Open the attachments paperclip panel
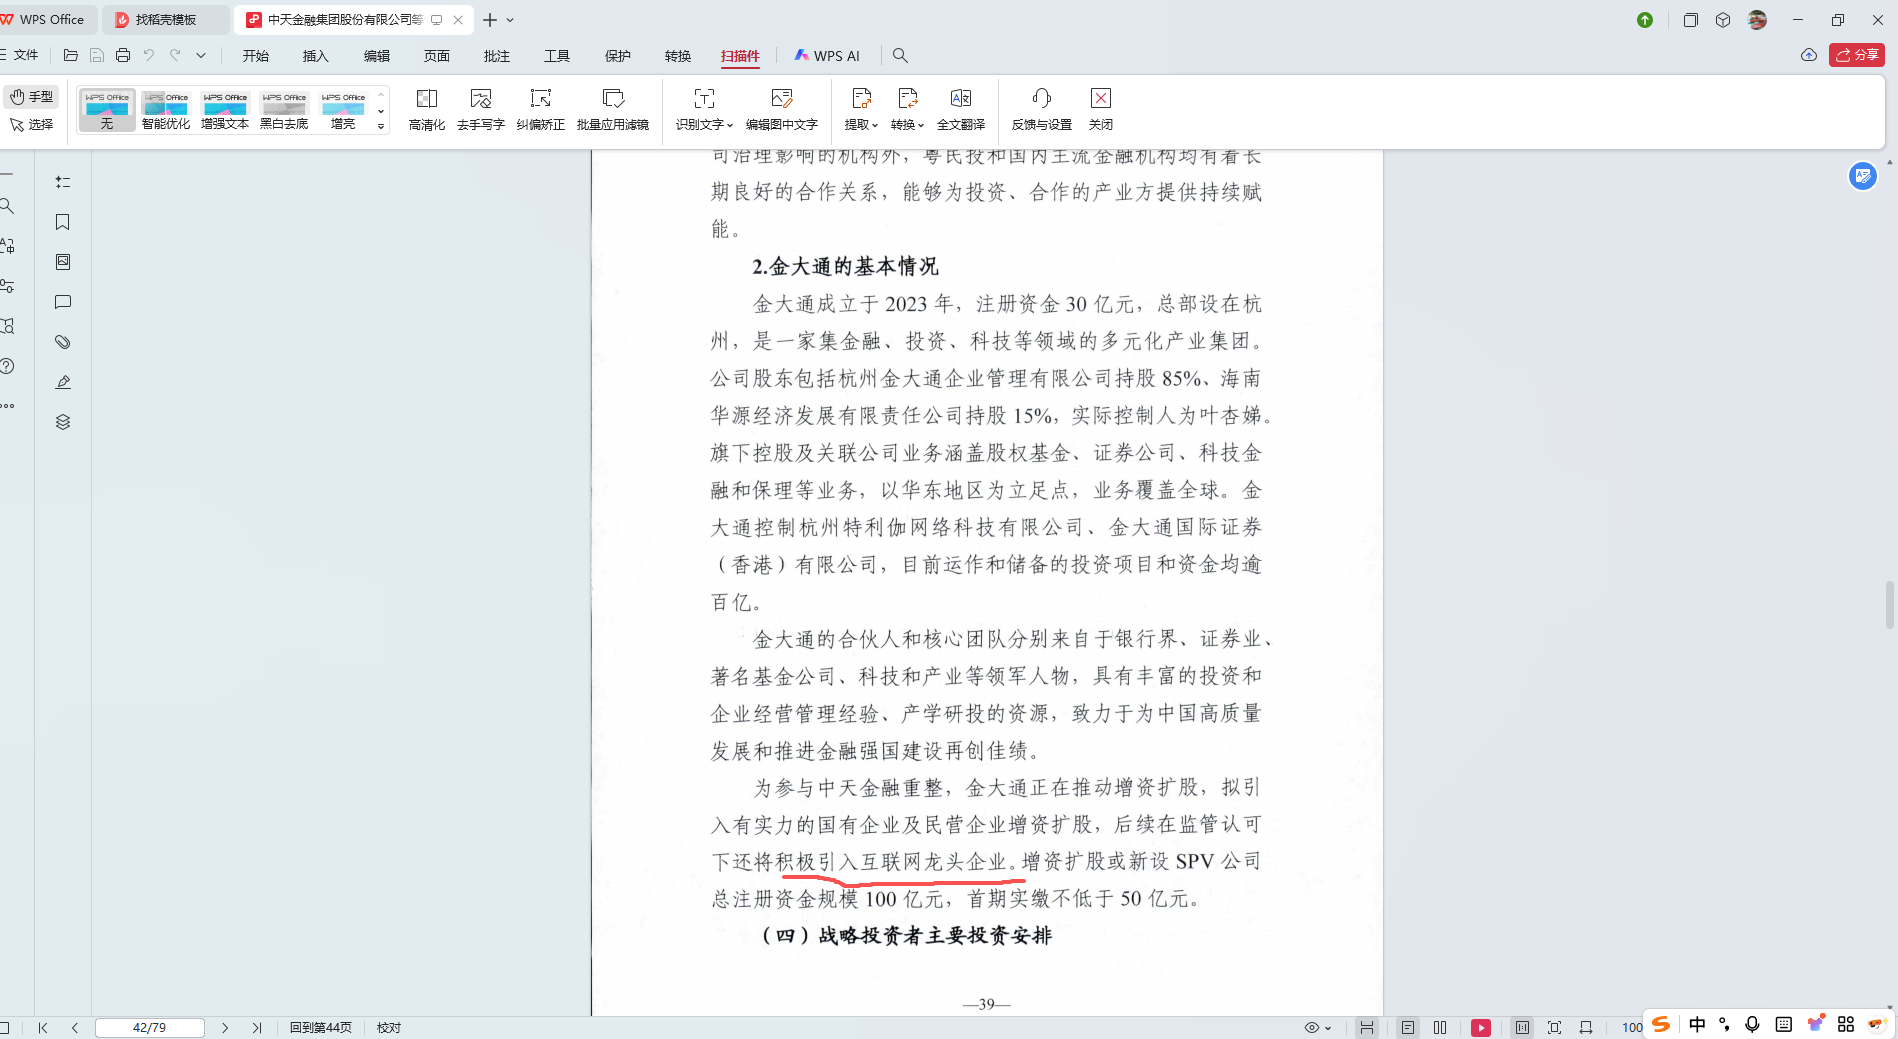The width and height of the screenshot is (1898, 1039). (x=63, y=342)
